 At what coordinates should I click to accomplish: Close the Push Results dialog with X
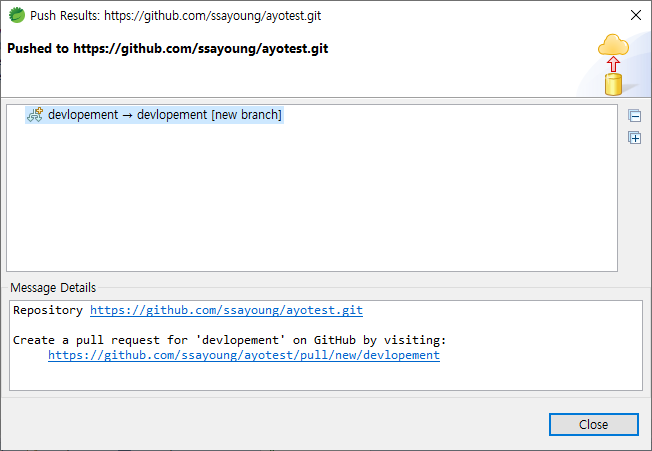click(636, 15)
